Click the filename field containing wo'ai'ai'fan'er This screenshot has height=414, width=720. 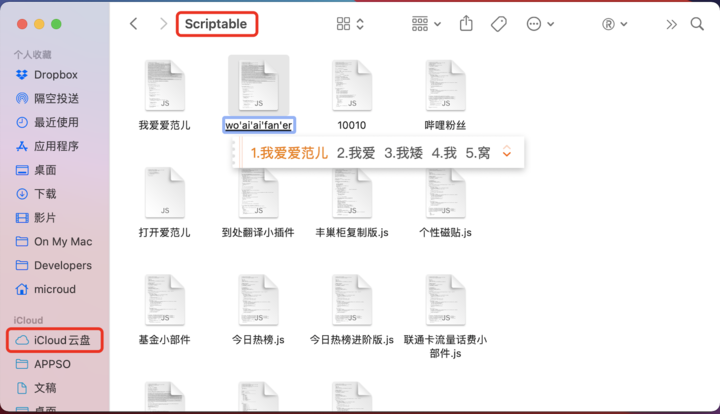coord(259,125)
